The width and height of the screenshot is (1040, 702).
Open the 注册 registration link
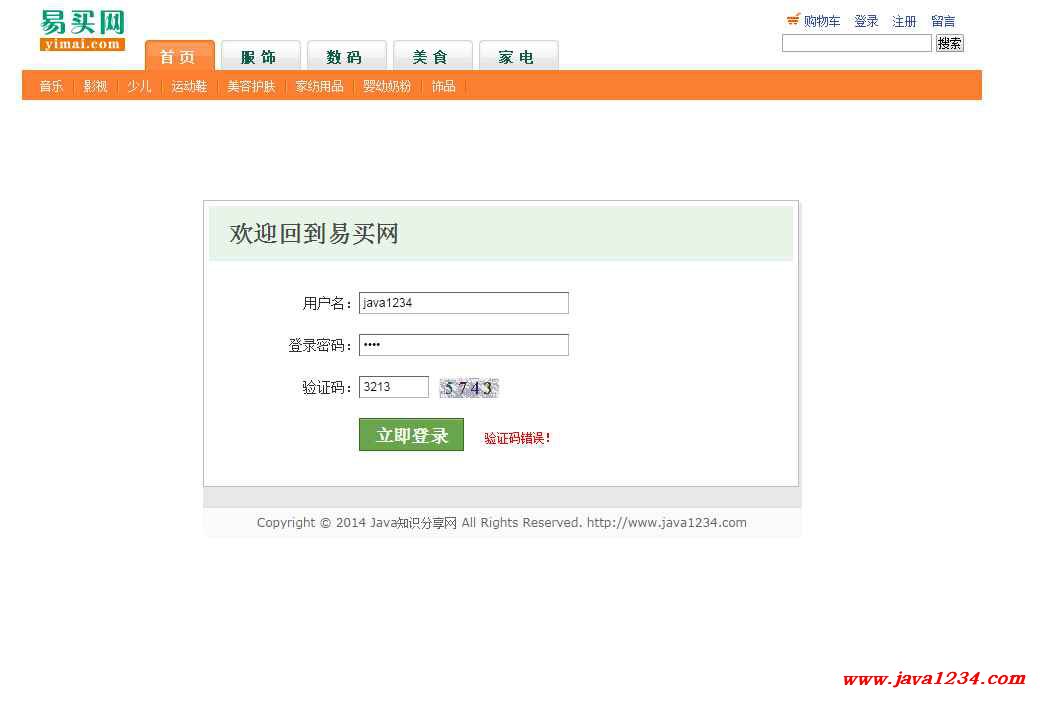click(904, 21)
